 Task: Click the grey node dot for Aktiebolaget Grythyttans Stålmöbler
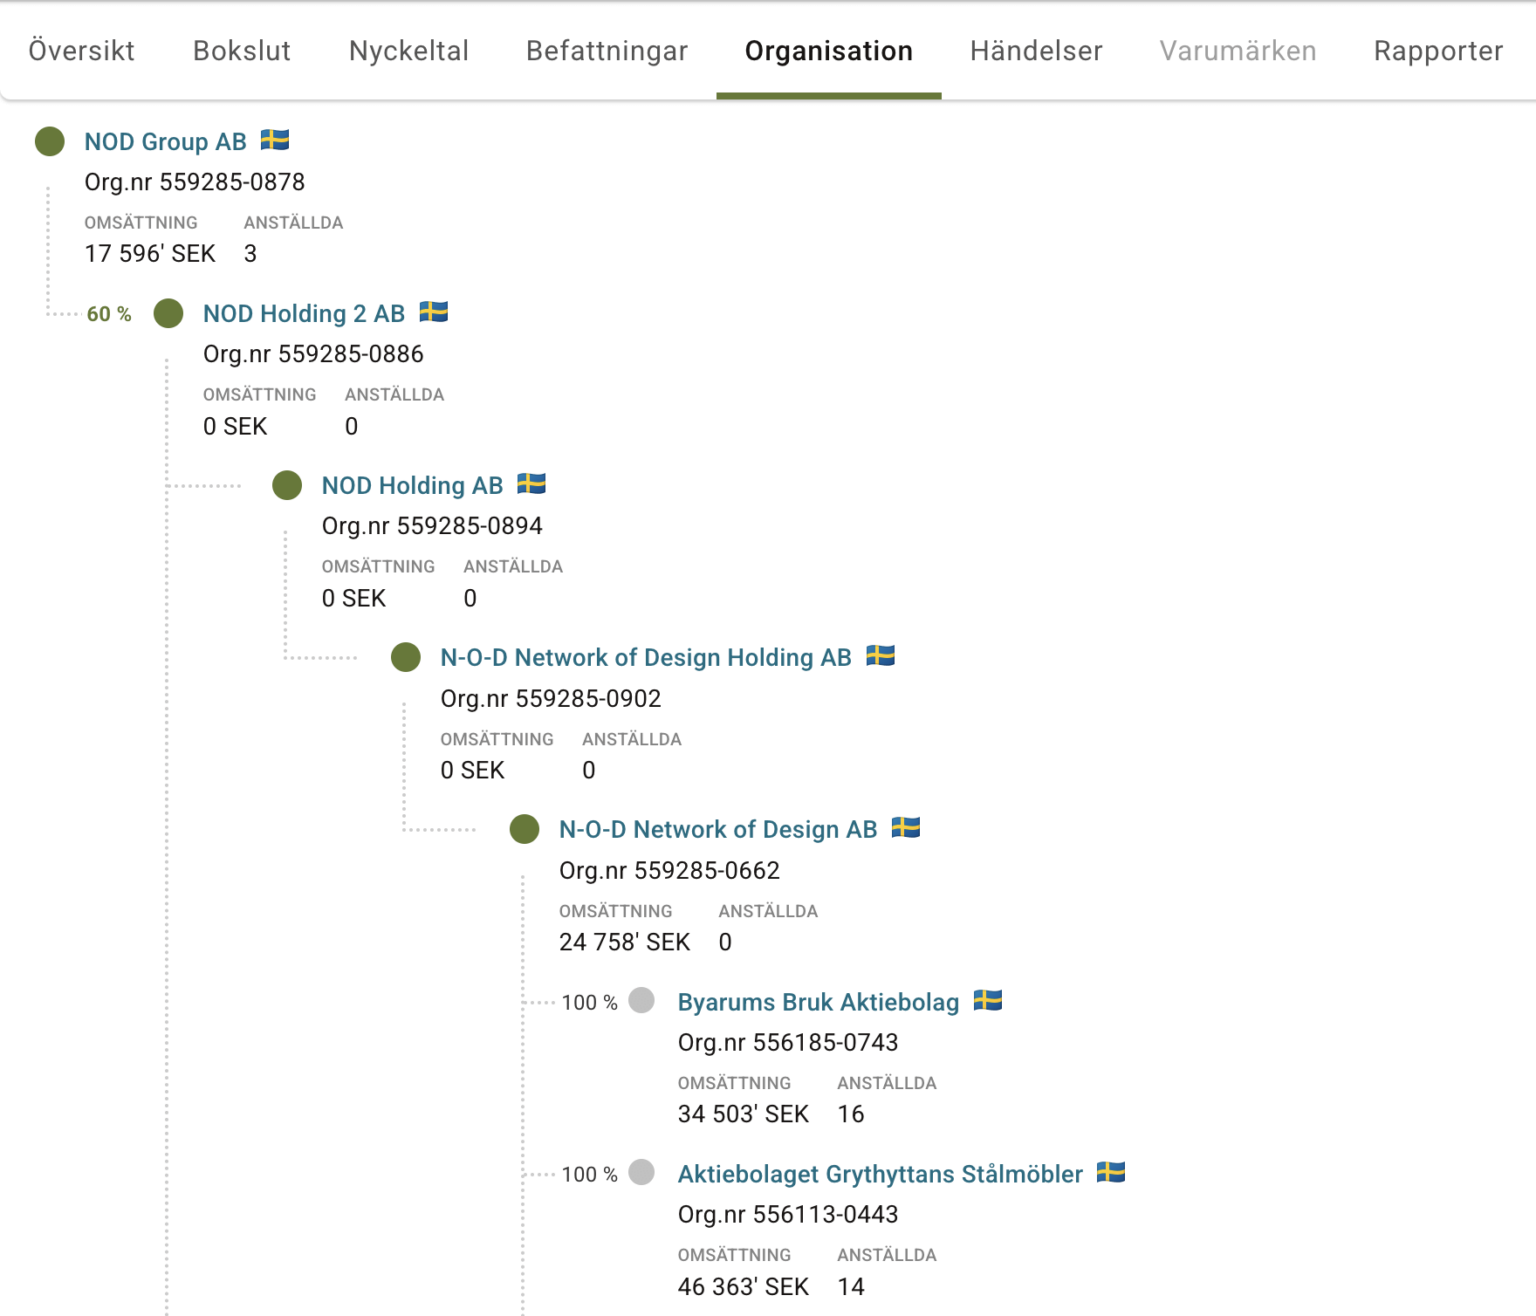pos(642,1172)
